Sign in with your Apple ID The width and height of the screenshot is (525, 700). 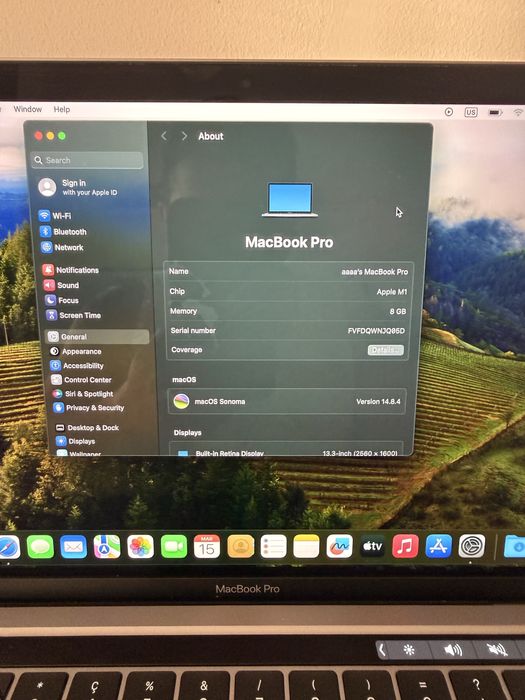[78, 187]
